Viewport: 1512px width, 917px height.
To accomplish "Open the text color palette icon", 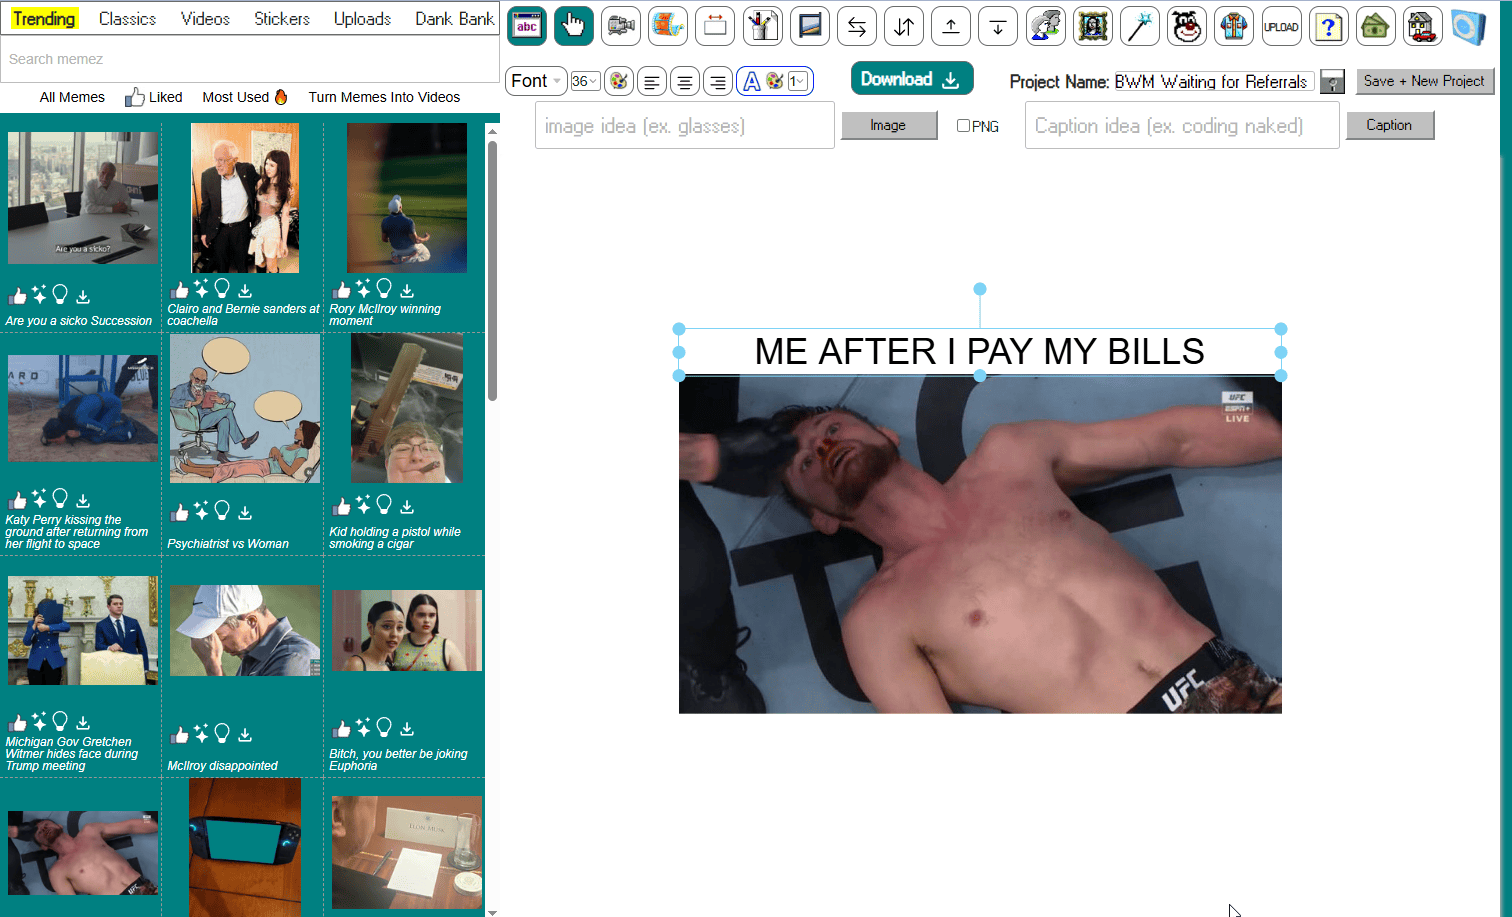I will (x=619, y=81).
